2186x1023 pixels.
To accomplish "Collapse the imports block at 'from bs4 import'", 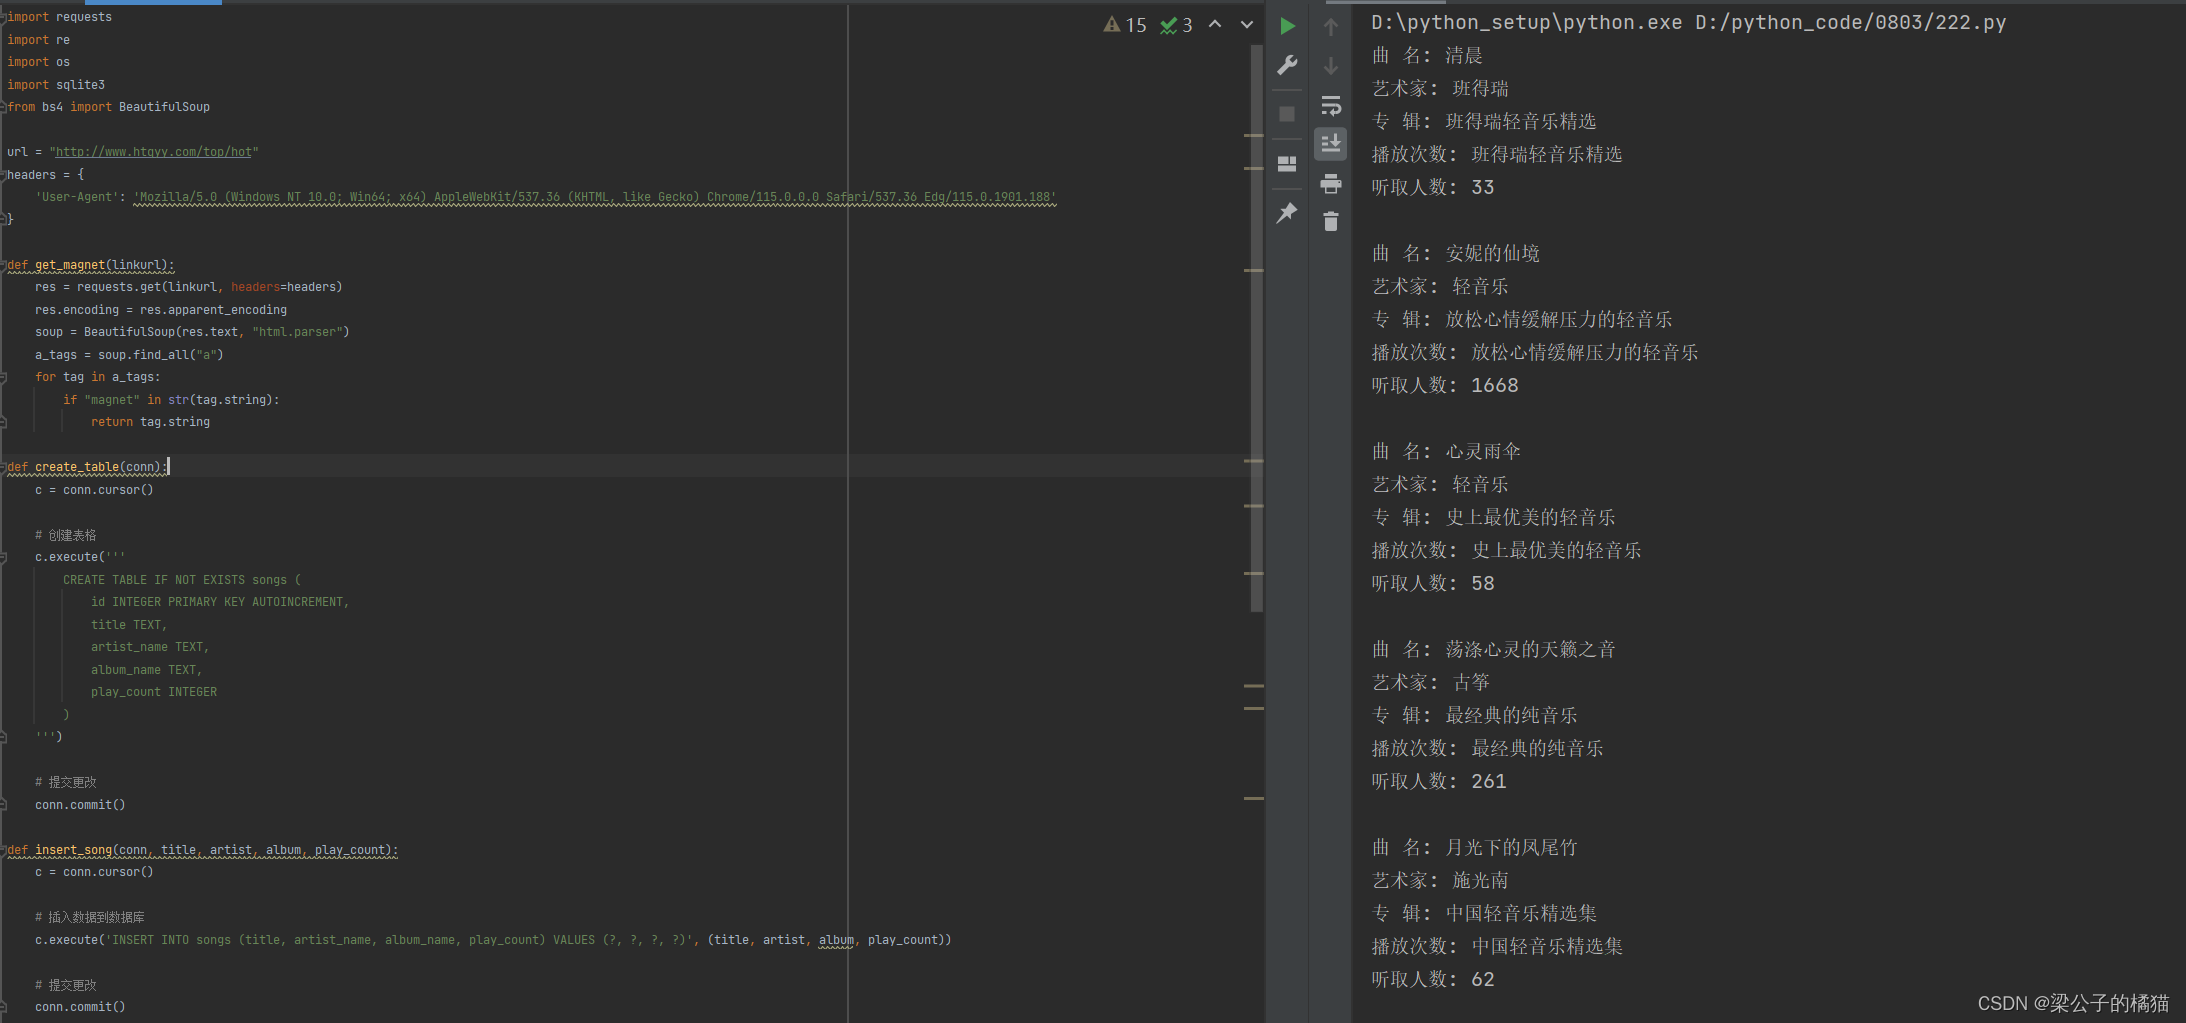I will (x=4, y=107).
